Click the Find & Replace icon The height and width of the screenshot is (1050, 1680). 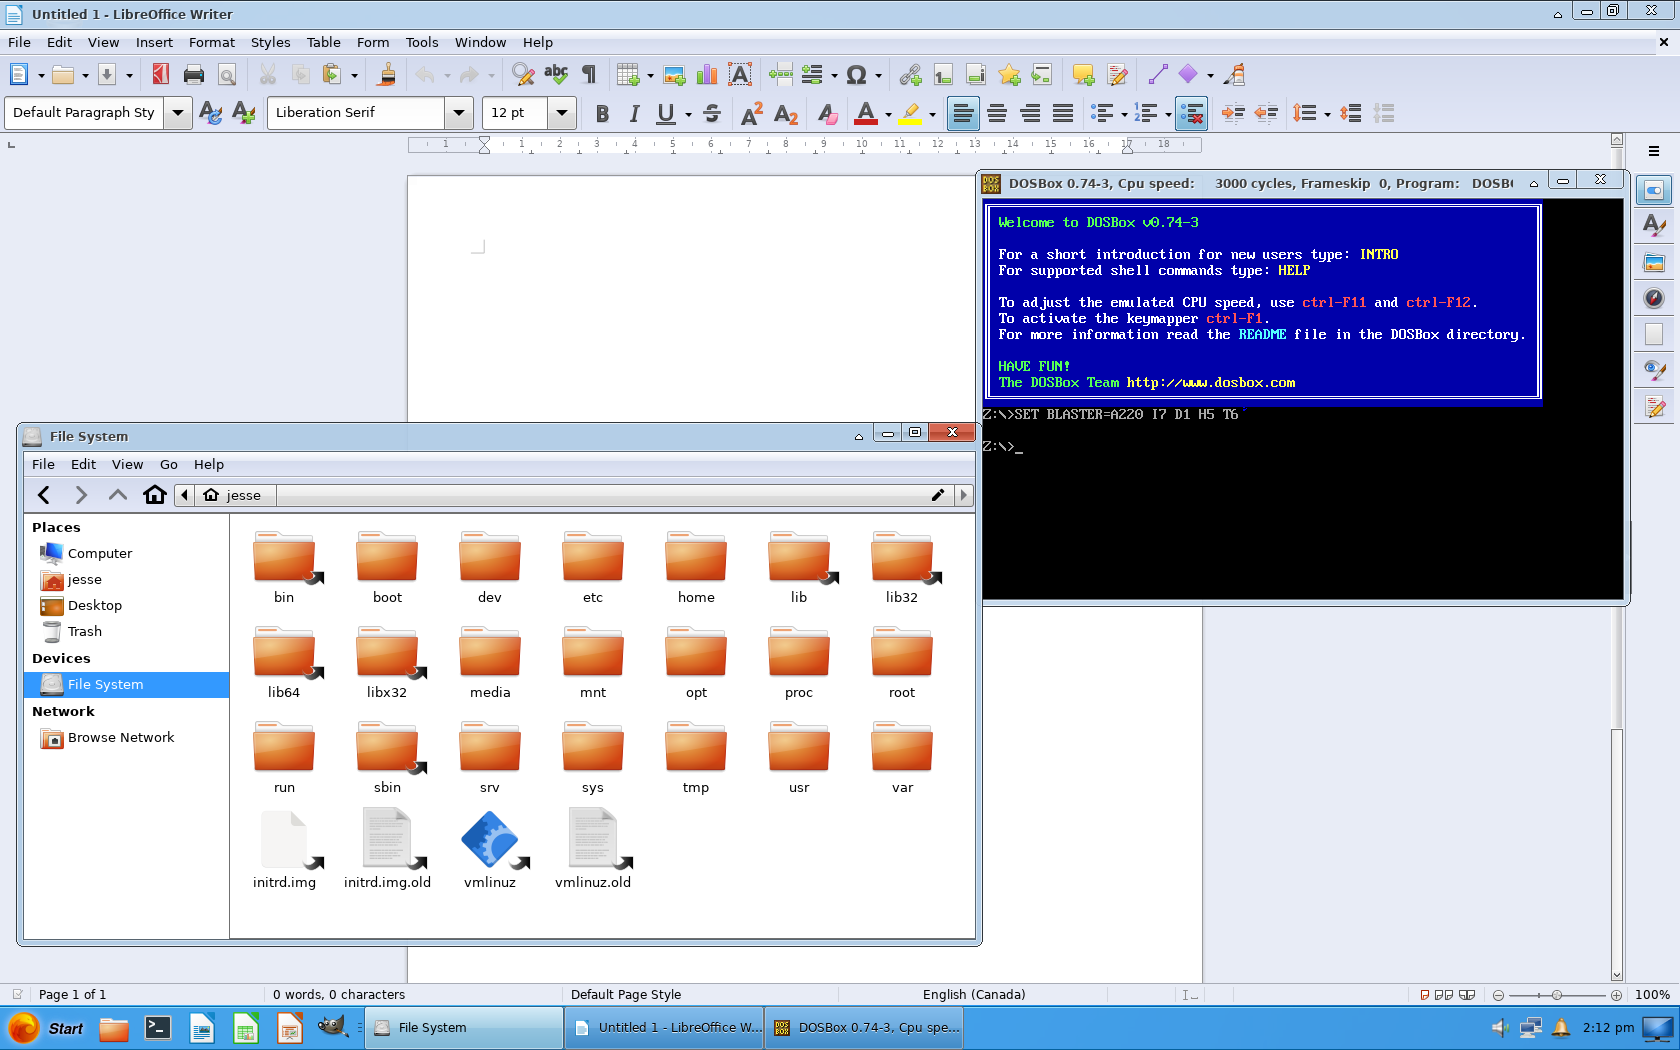pos(523,75)
